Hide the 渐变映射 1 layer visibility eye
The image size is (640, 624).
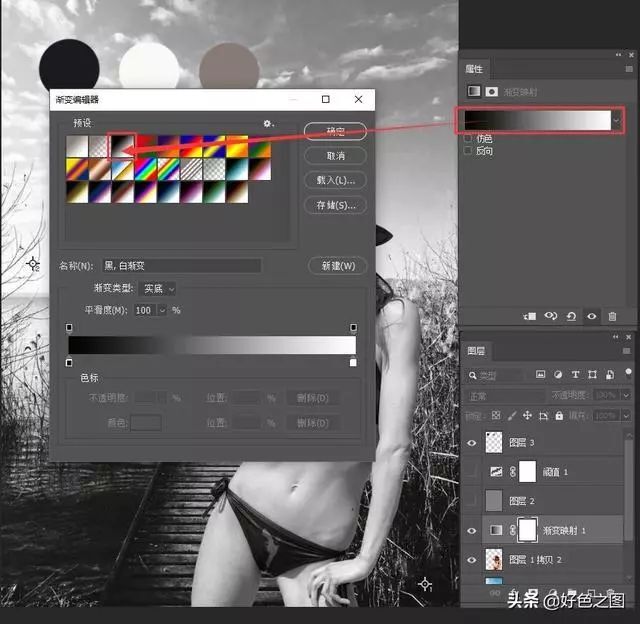pos(473,530)
